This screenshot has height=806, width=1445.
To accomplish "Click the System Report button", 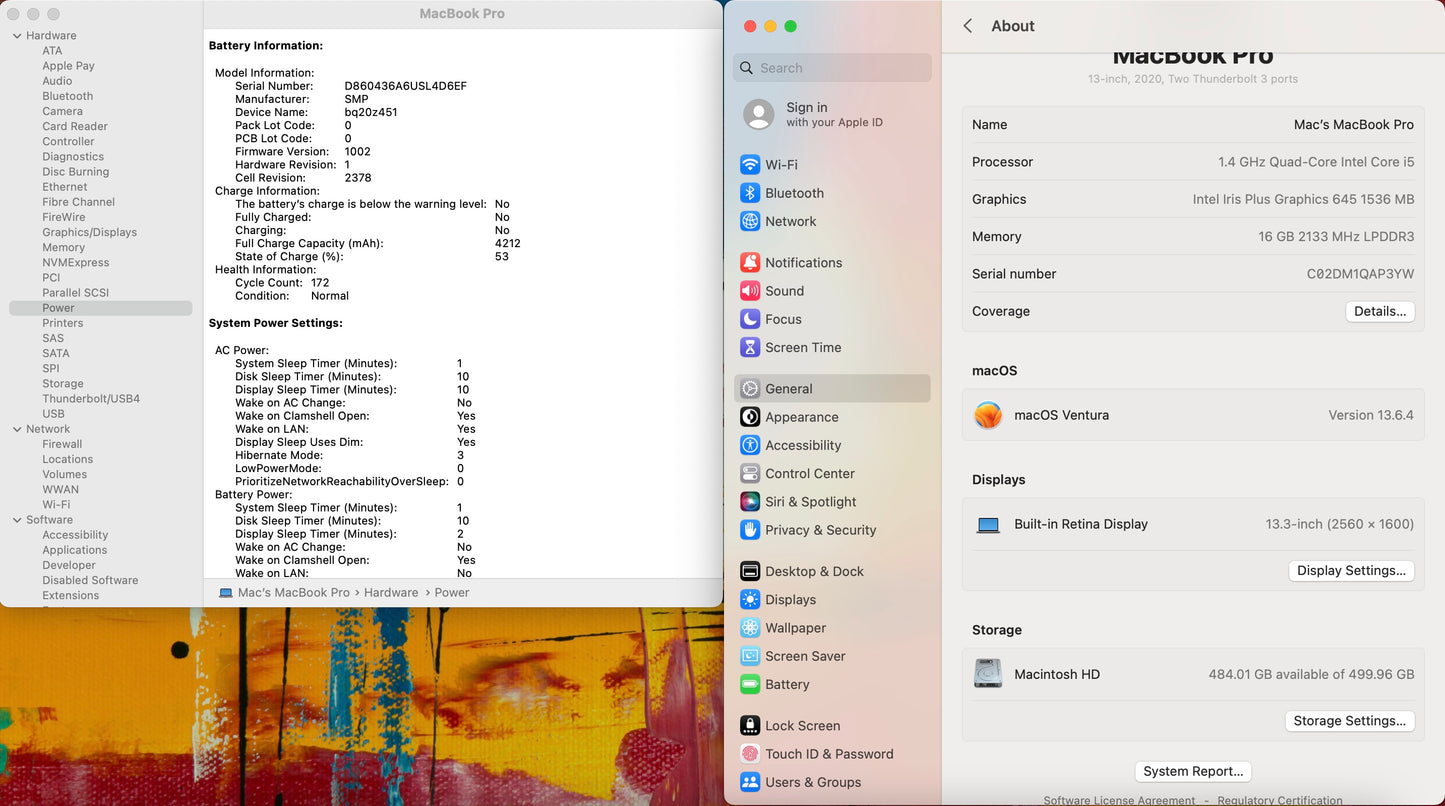I will [1193, 771].
